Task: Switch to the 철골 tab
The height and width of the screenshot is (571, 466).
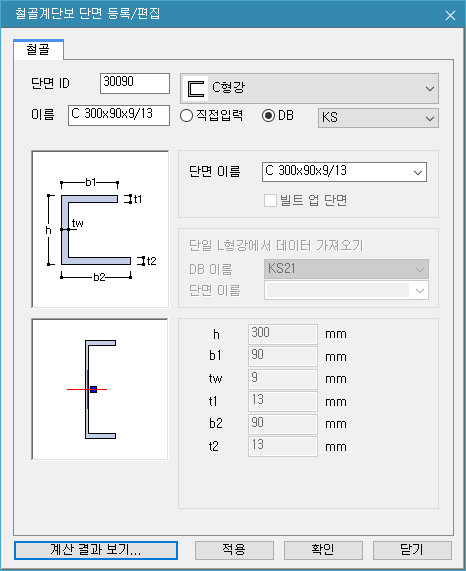Action: pos(38,50)
